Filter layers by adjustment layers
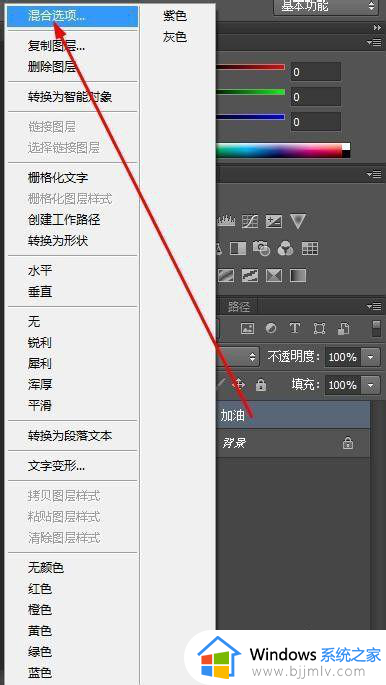Image resolution: width=386 pixels, height=685 pixels. [271, 329]
